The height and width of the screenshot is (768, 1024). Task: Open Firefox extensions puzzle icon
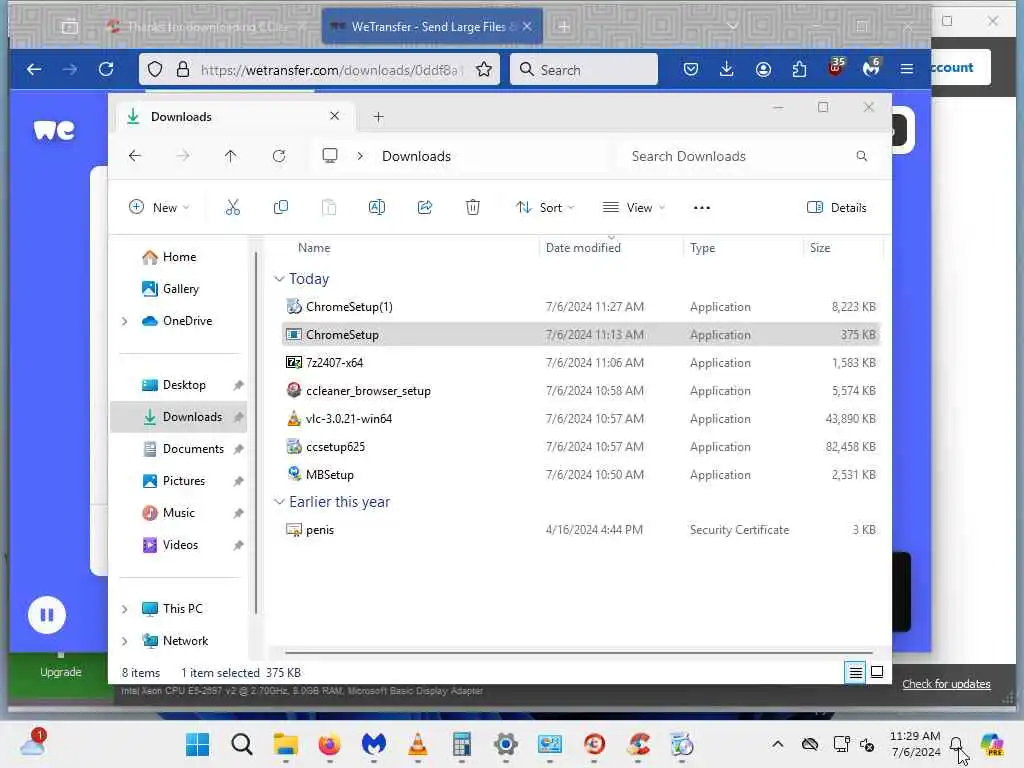pyautogui.click(x=799, y=69)
